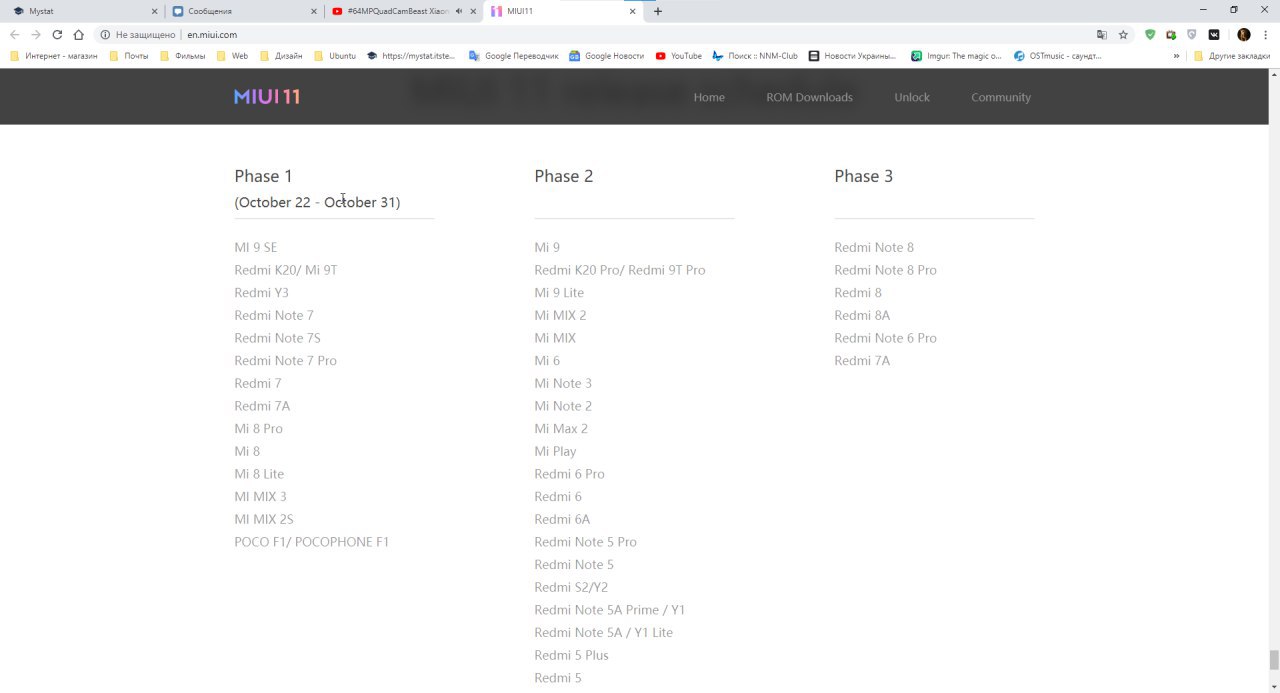Click the address bar en.miui.com
Screen dimensions: 1280x693
600,34
